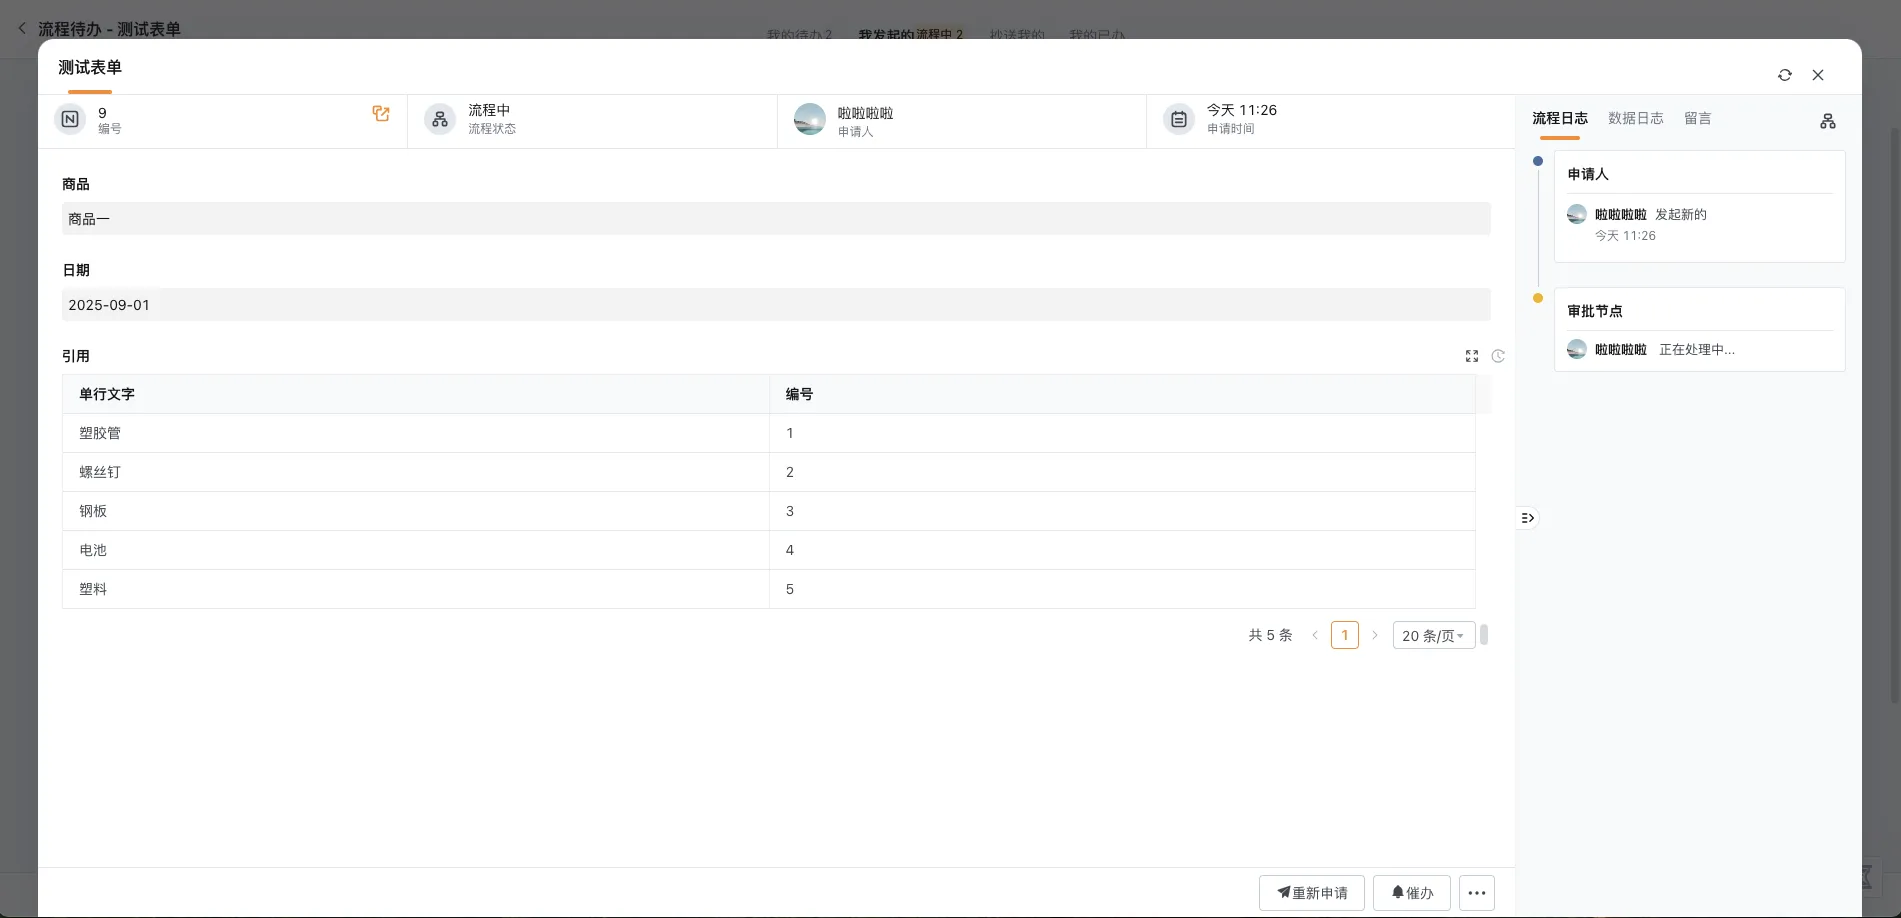Switch to 数据日志 tab
The width and height of the screenshot is (1901, 918).
pos(1636,118)
